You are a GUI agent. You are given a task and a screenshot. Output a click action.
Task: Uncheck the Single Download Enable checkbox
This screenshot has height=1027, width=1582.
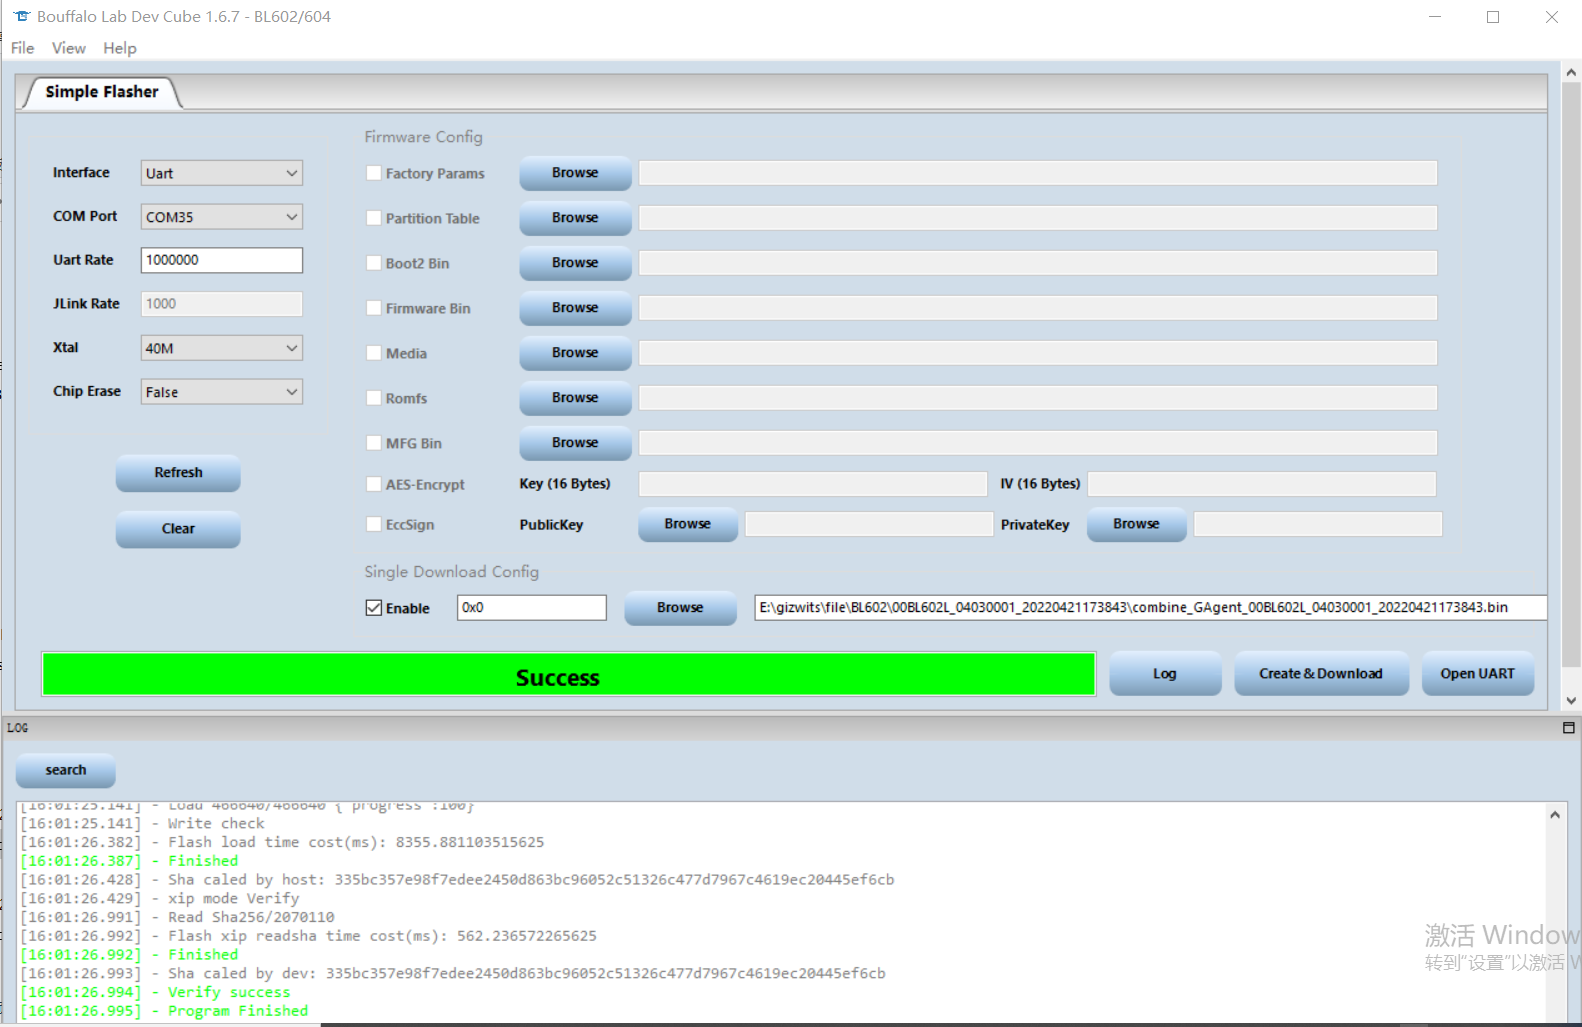374,608
